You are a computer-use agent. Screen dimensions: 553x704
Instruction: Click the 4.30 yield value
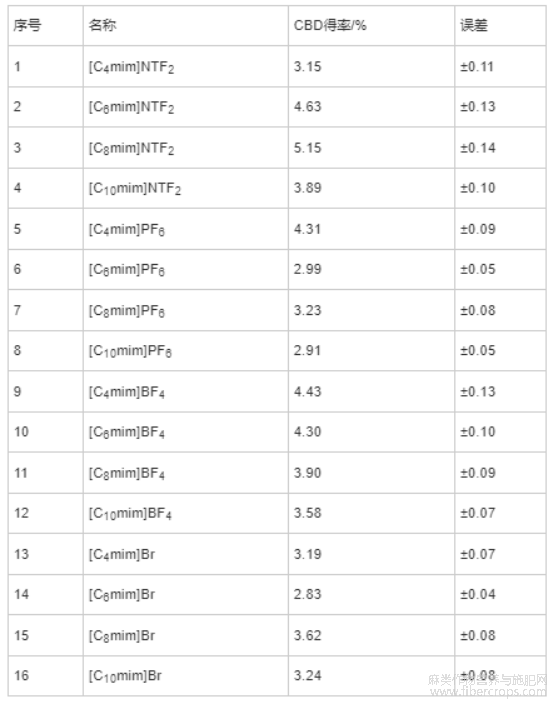(x=307, y=432)
